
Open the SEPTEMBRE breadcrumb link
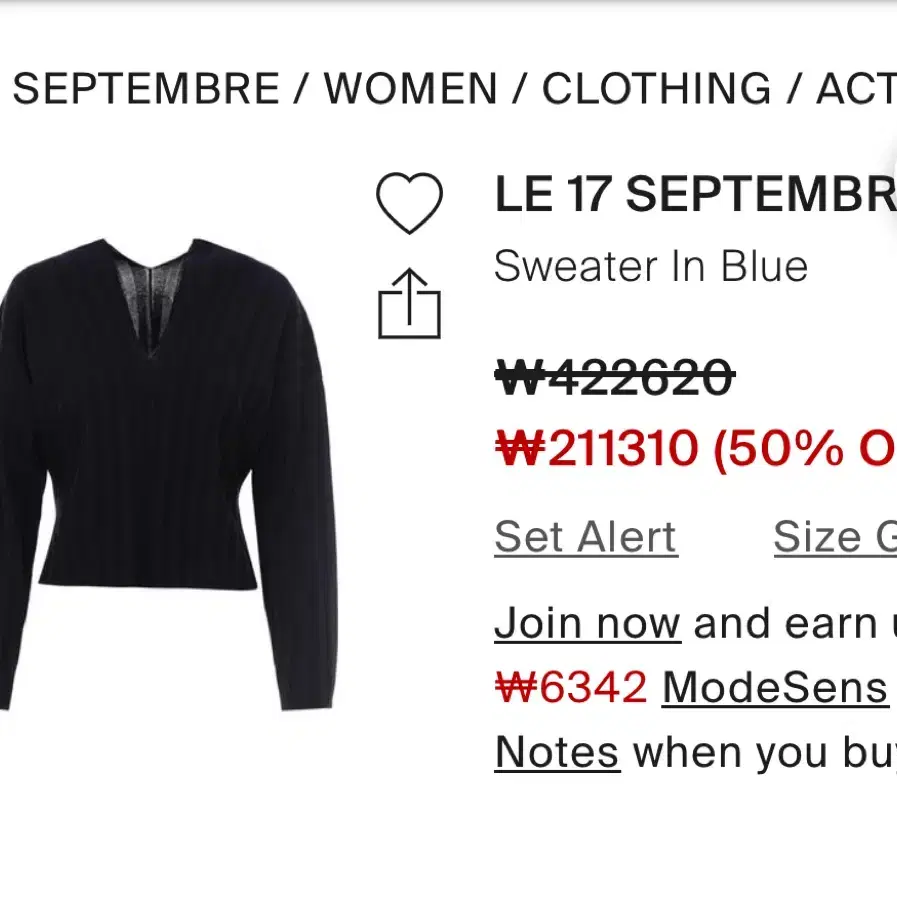click(x=146, y=89)
